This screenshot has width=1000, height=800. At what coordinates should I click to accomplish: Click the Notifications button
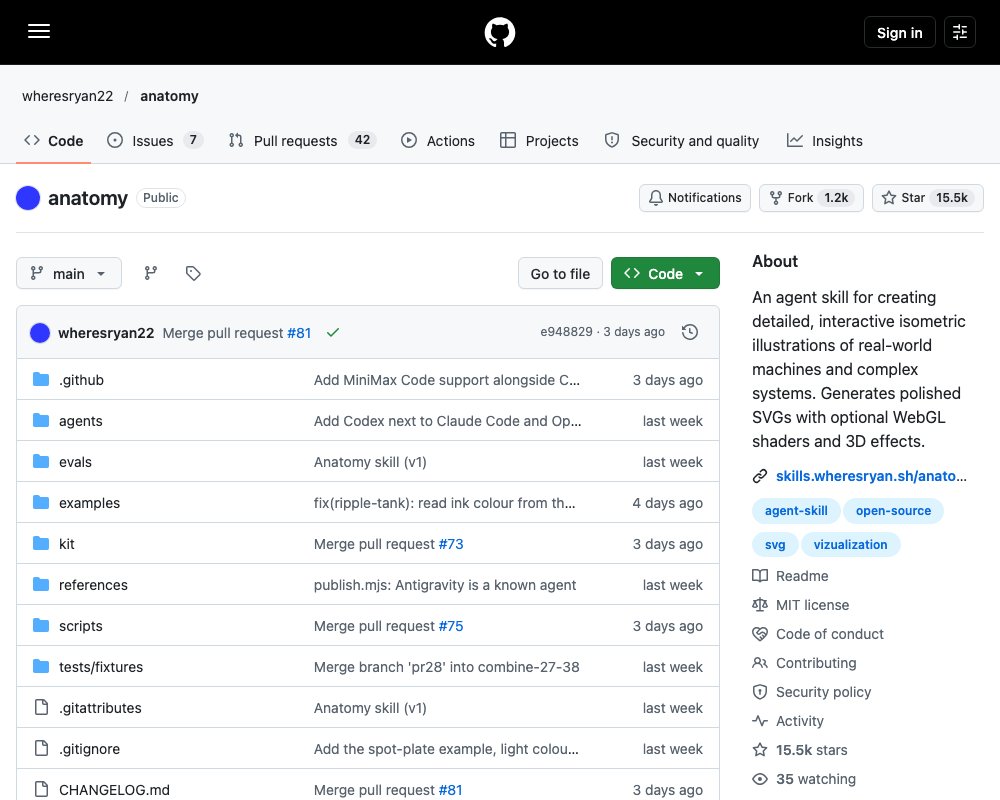pyautogui.click(x=695, y=198)
